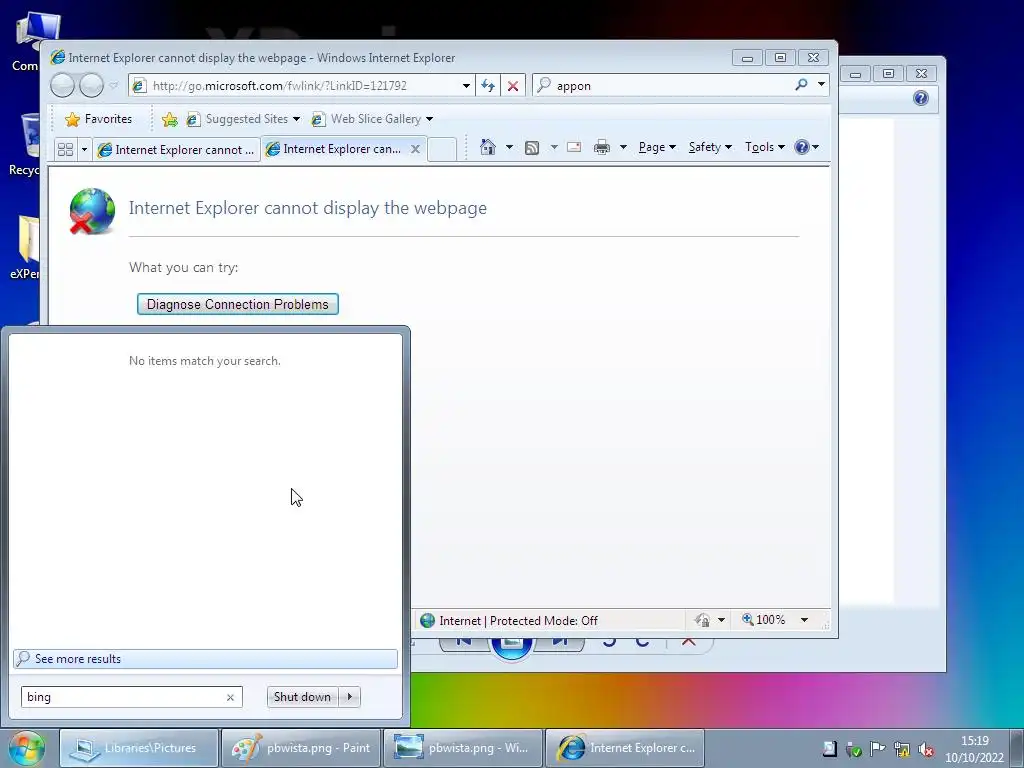Click the Favorites star button
This screenshot has width=1024, height=768.
(99, 119)
